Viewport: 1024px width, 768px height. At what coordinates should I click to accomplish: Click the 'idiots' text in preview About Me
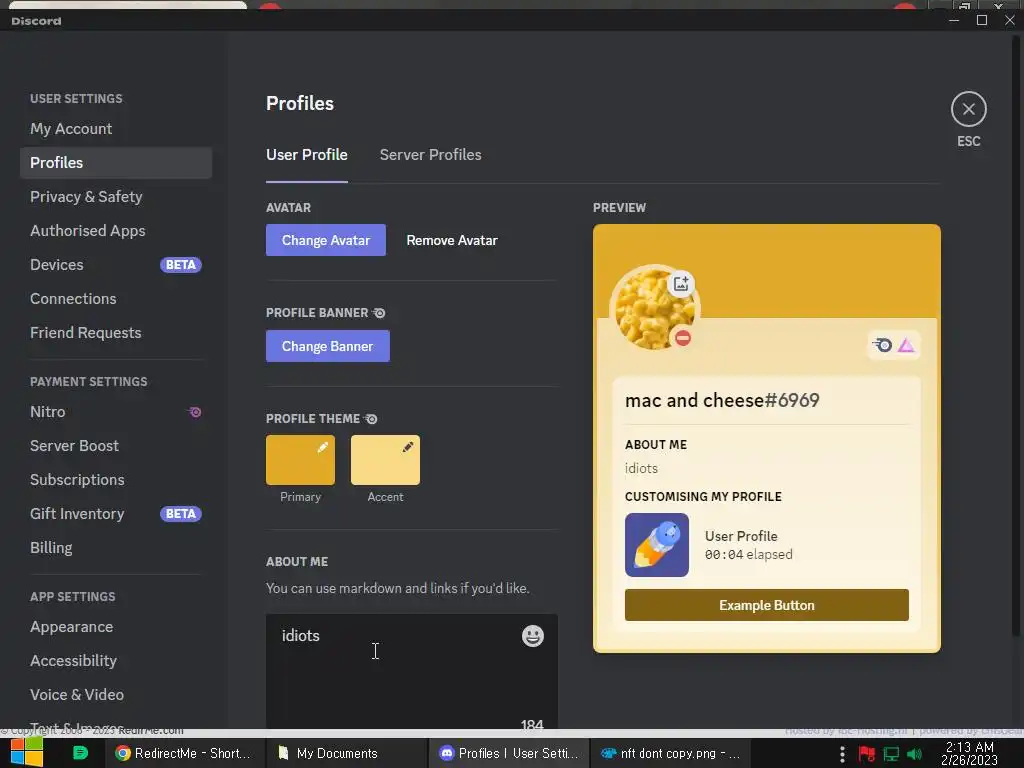tap(641, 468)
